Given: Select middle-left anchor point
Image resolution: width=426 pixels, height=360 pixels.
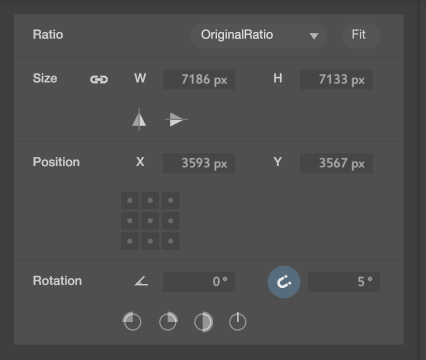Looking at the screenshot, I should [130, 221].
